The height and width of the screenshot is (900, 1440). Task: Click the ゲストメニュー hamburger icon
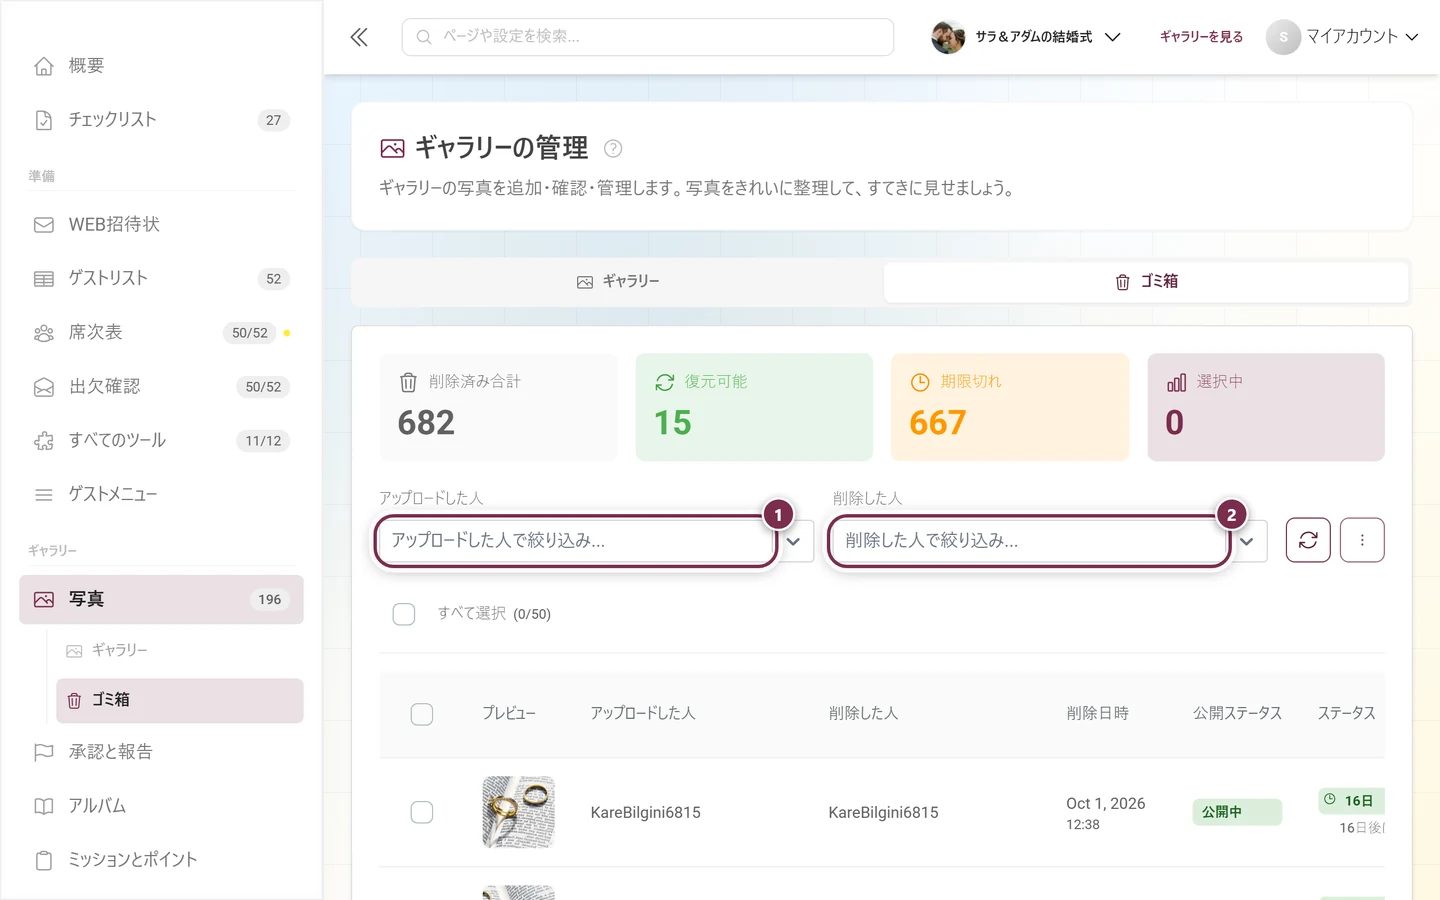(44, 495)
